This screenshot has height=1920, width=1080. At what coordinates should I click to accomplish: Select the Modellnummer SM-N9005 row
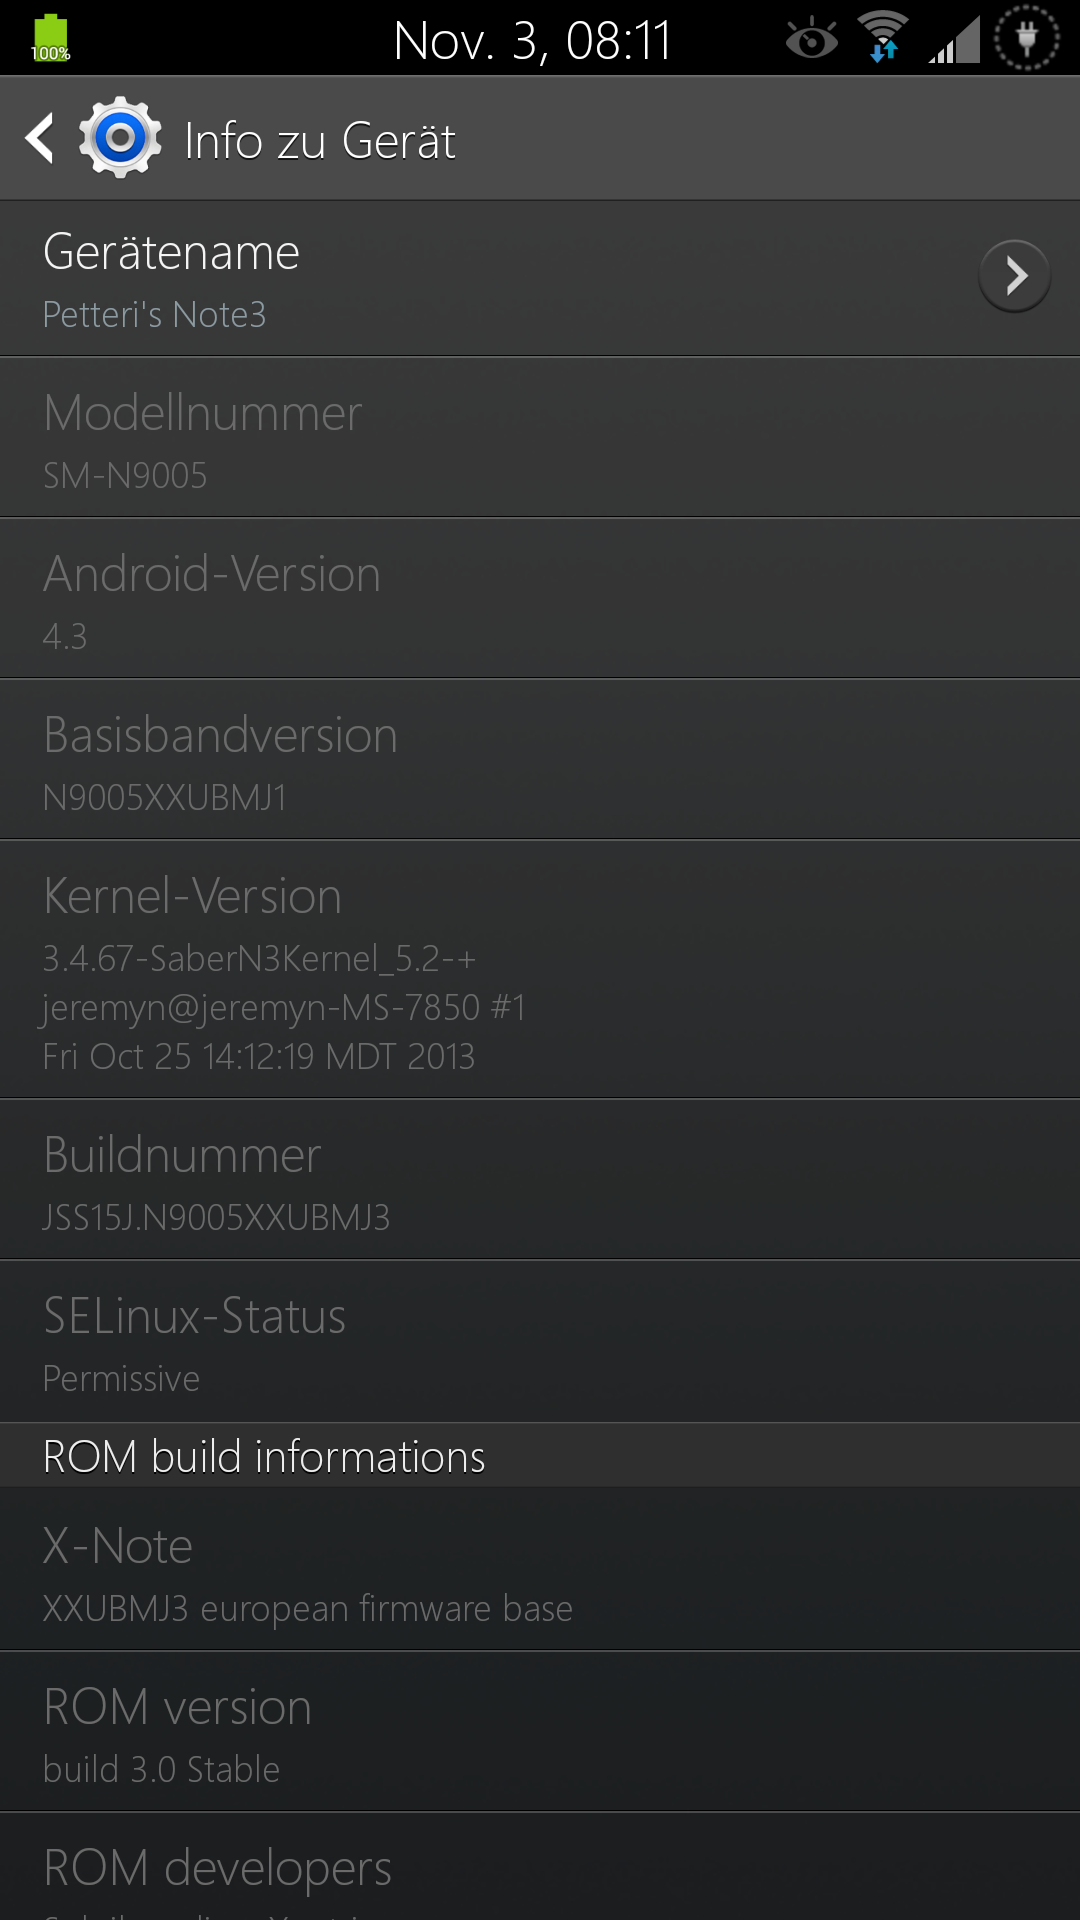pos(540,438)
